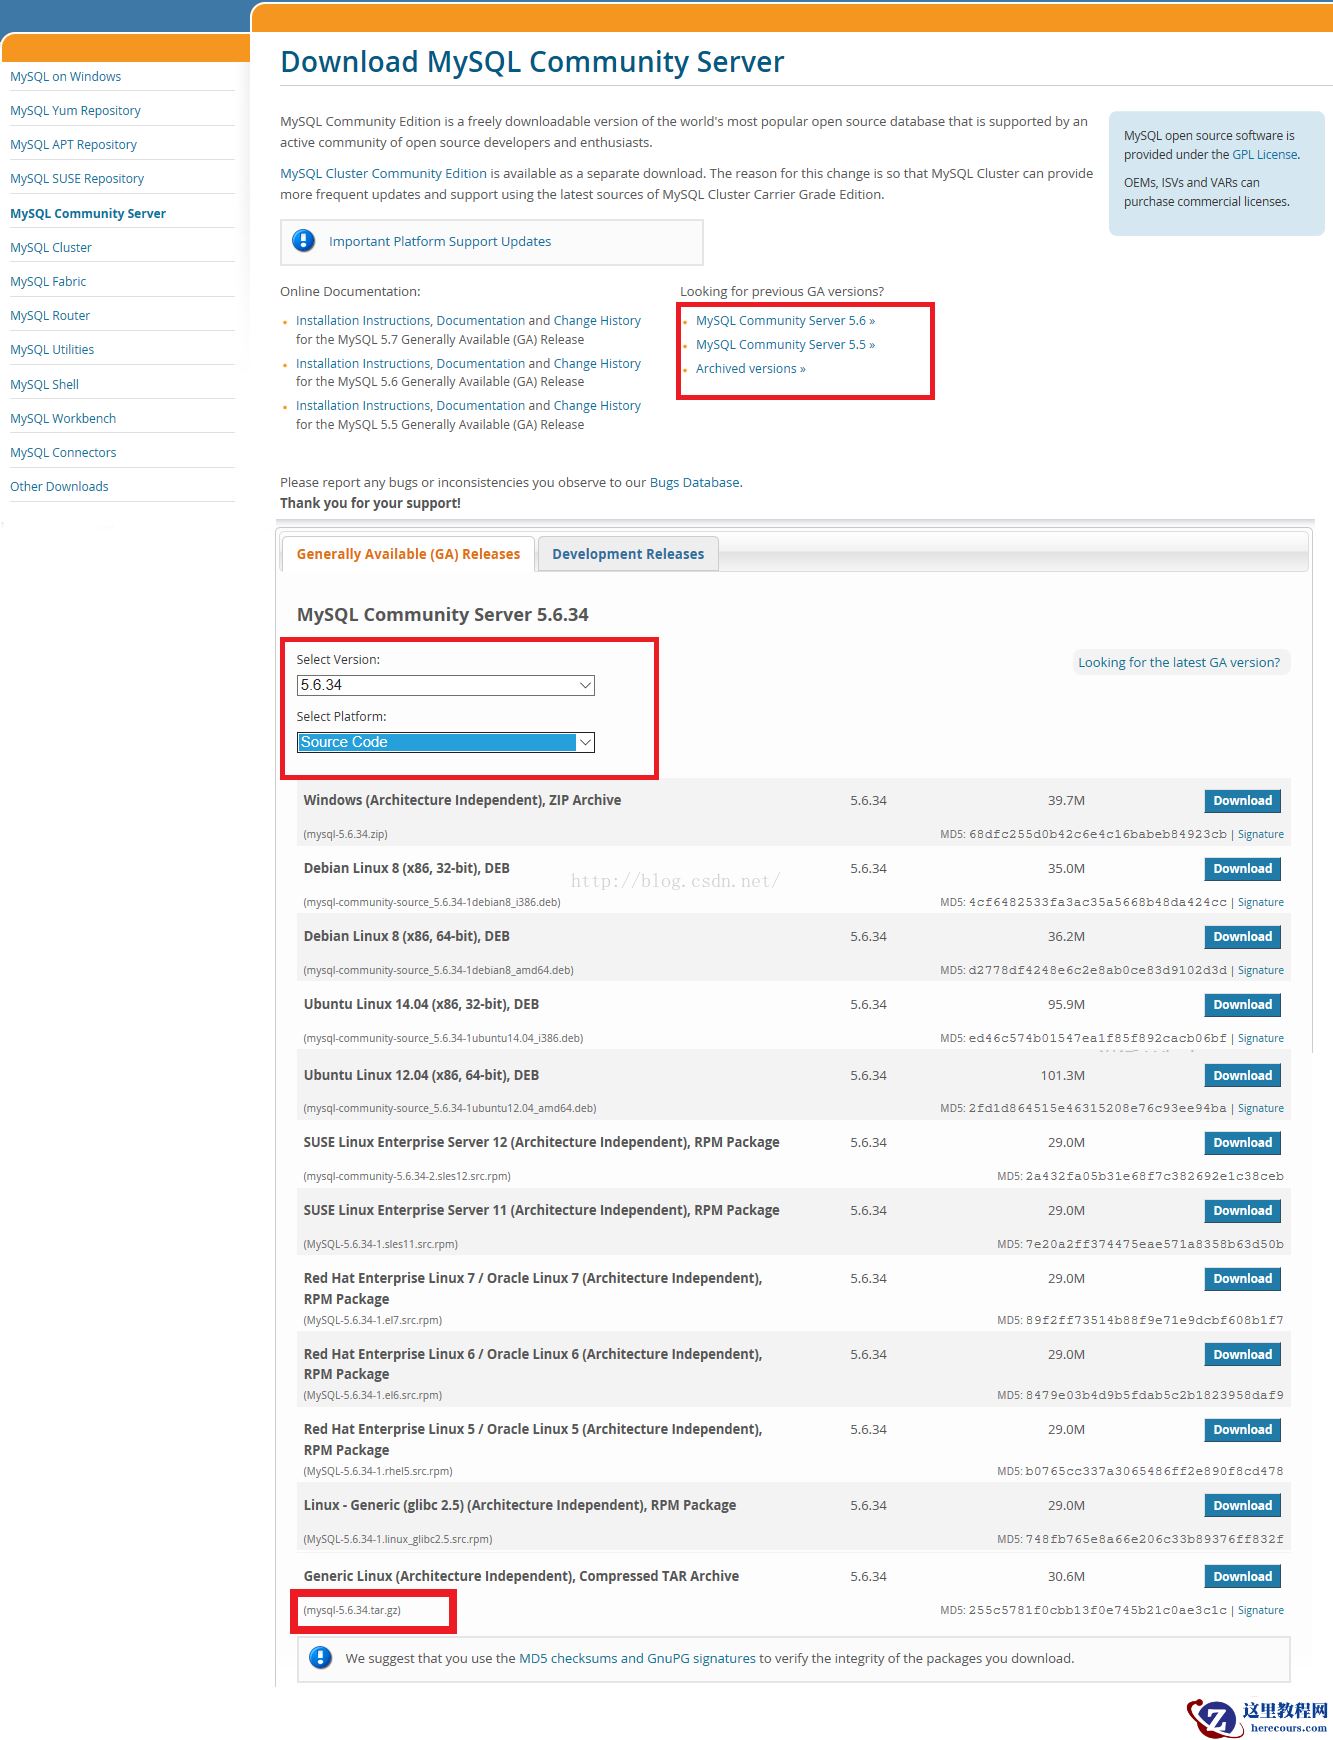Go to MySQL SUSE Repository sidebar item

tap(77, 179)
